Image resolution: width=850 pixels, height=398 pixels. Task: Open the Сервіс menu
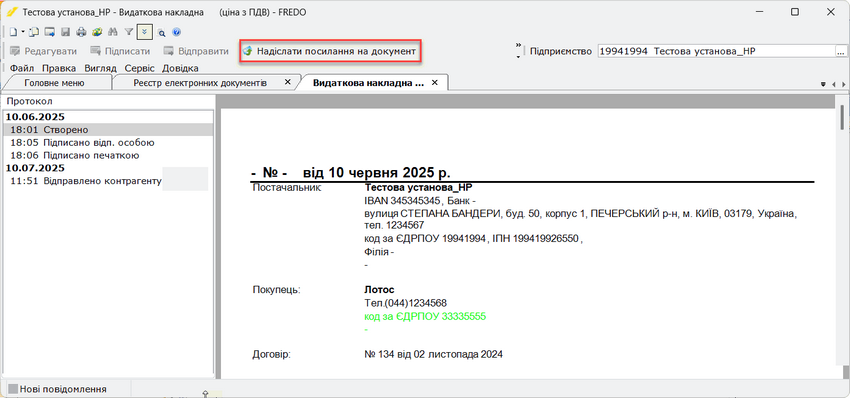139,68
